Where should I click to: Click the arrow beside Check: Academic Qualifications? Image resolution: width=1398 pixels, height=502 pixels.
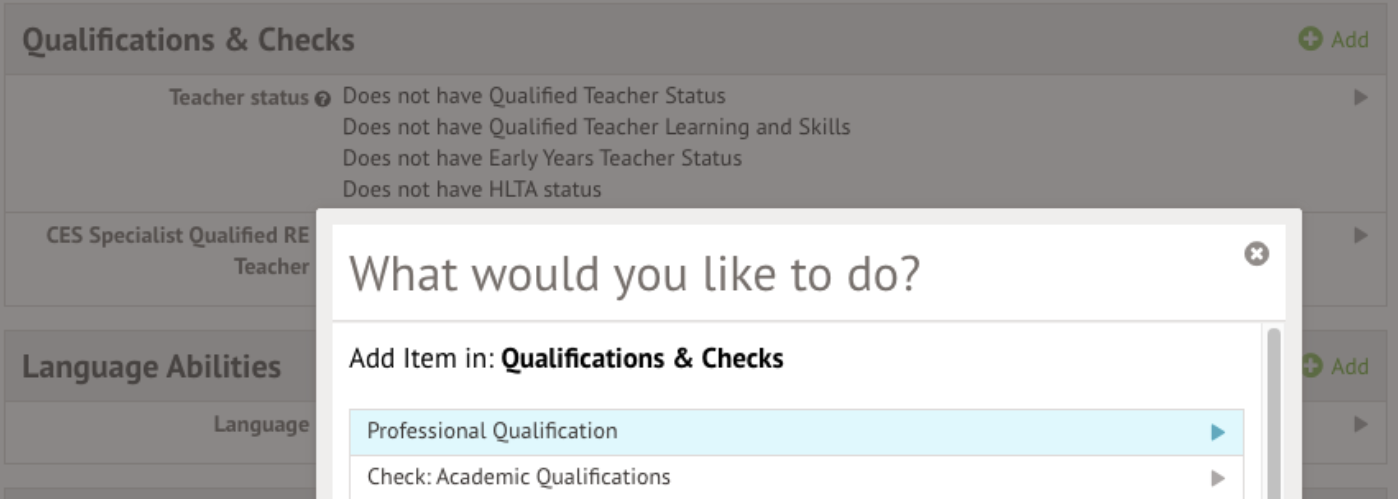[x=1217, y=478]
